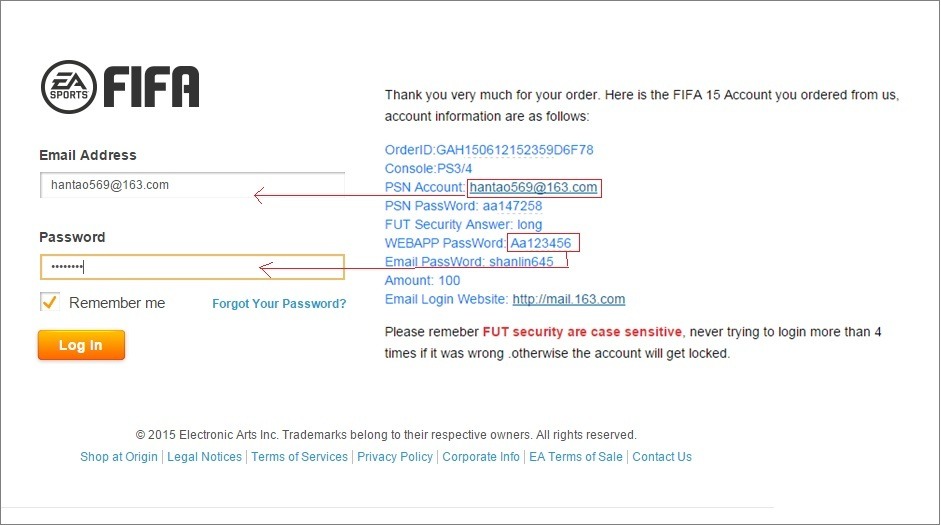
Task: View the Privacy Policy page
Action: pos(395,457)
